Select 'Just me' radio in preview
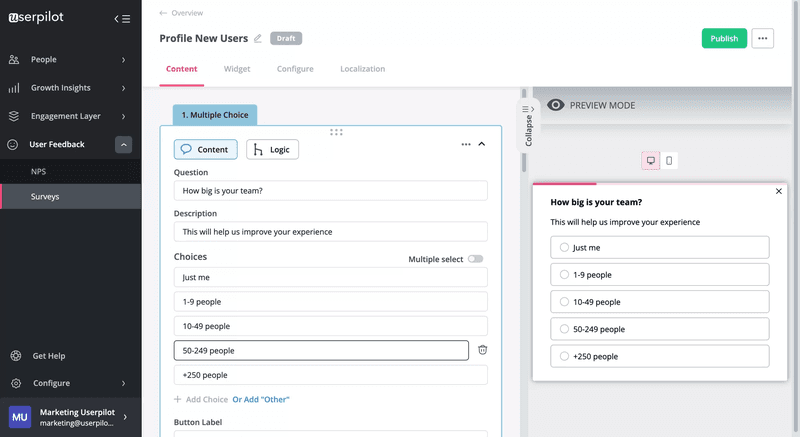Viewport: 800px width, 437px height. click(x=564, y=247)
